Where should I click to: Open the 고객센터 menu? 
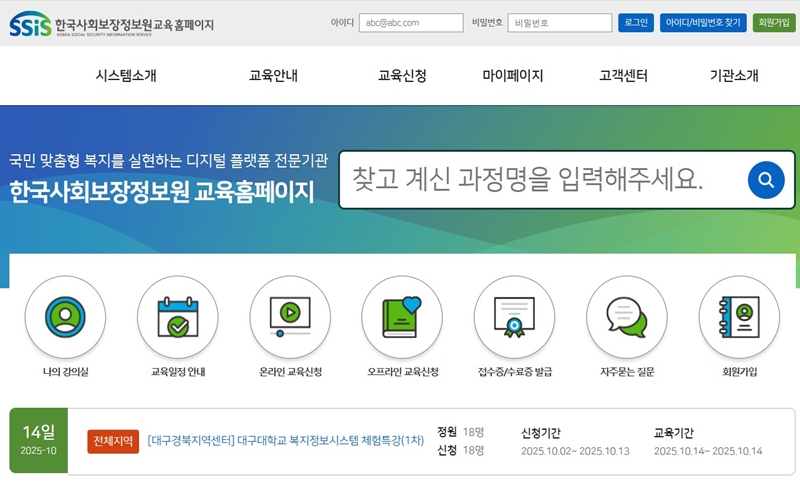(623, 76)
